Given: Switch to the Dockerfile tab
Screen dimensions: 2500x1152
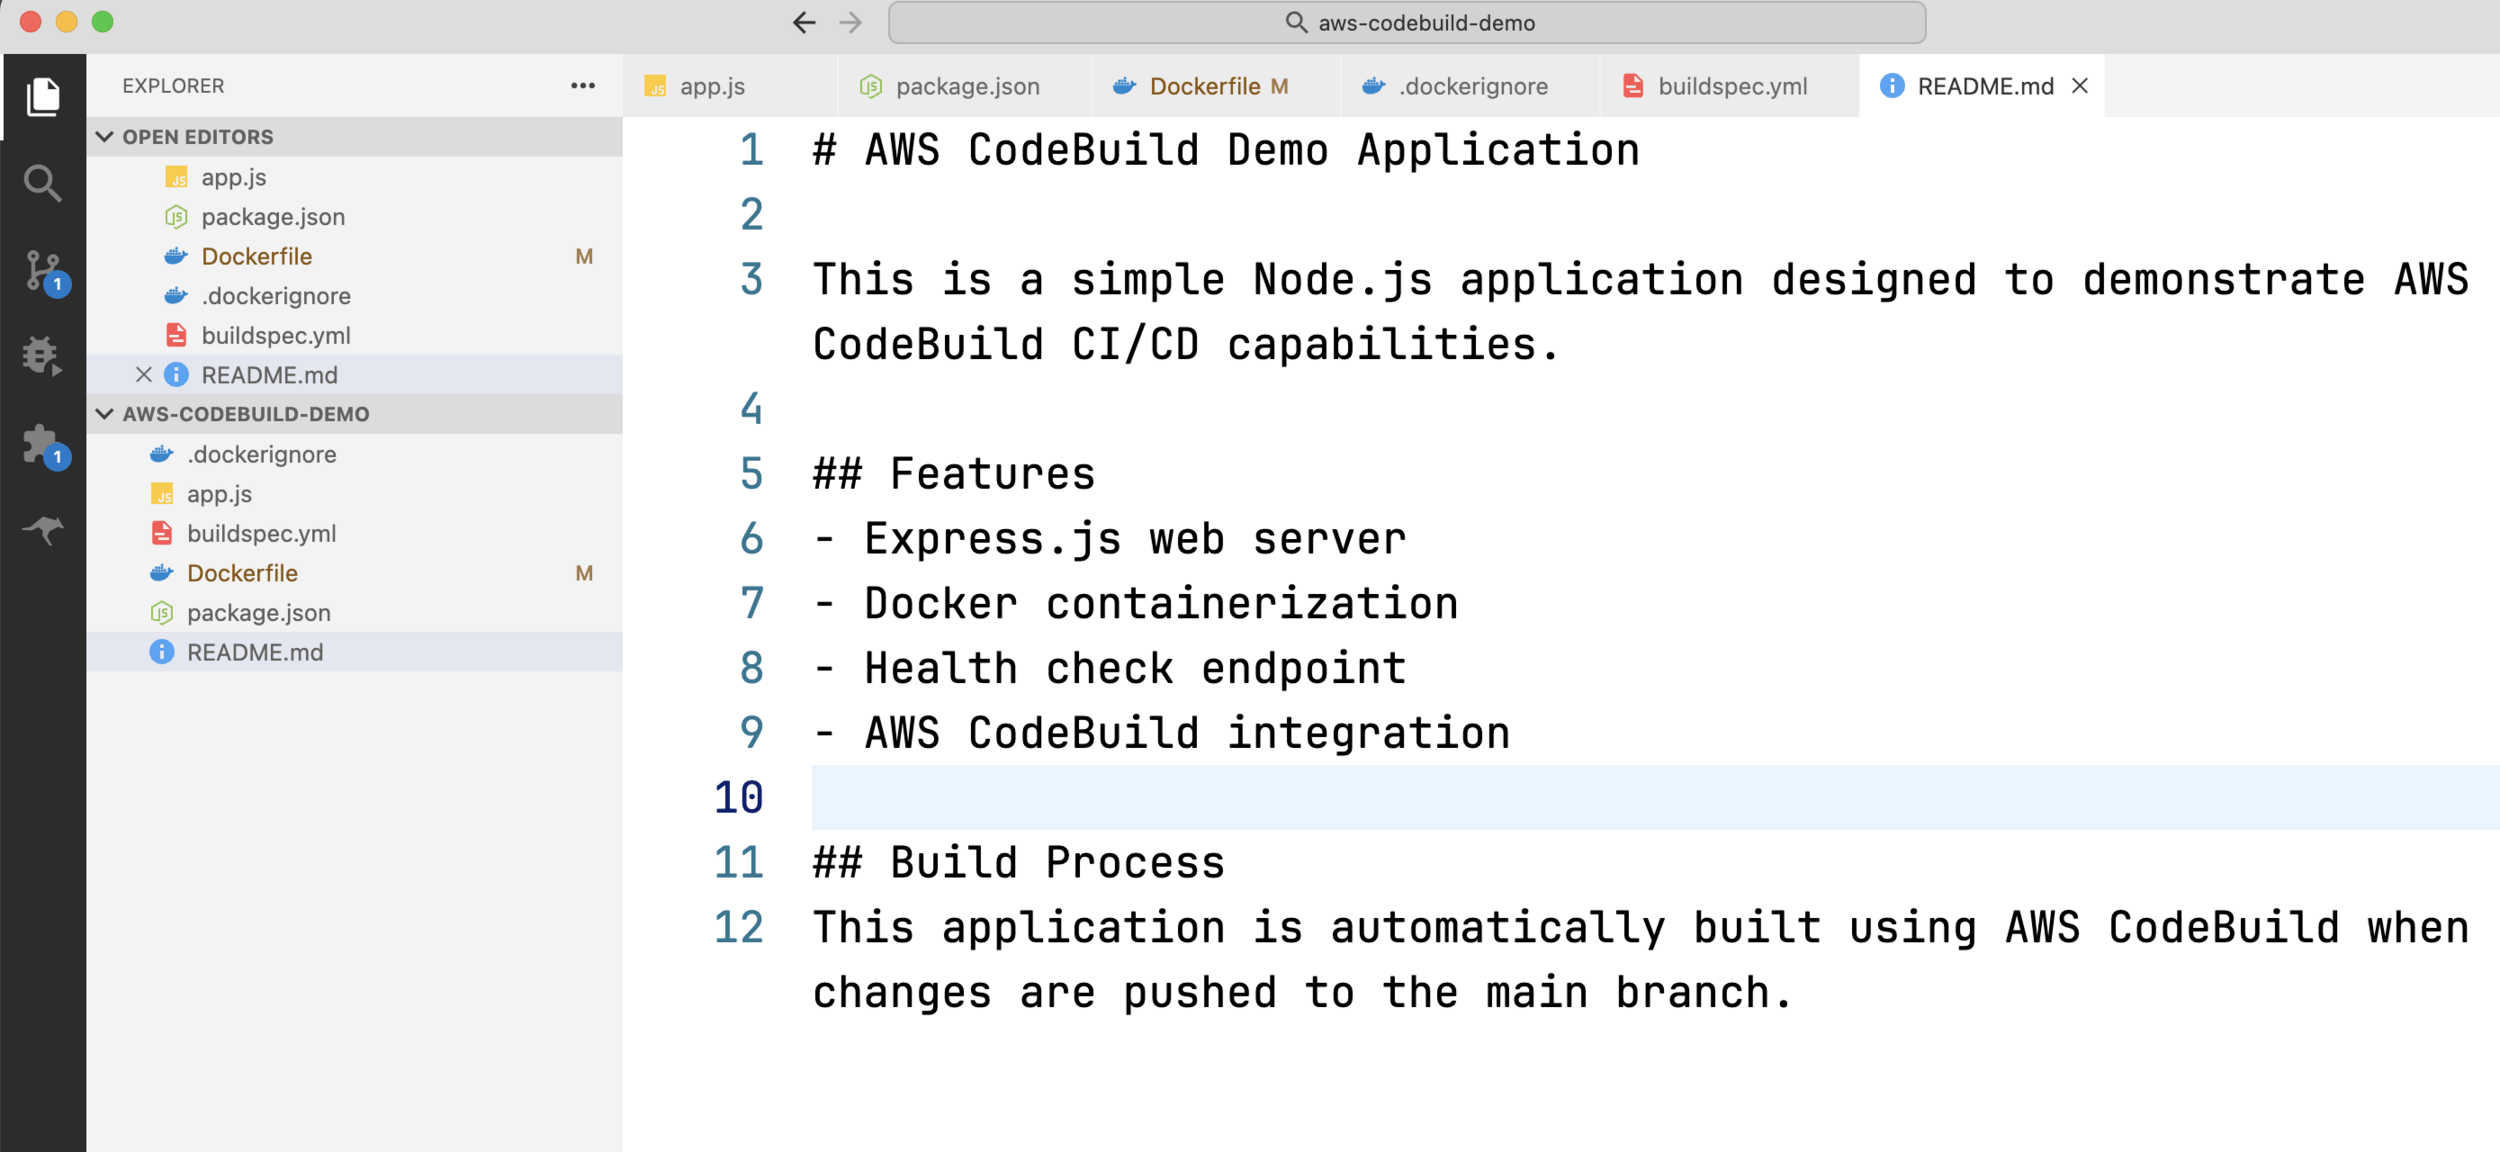Looking at the screenshot, I should [x=1204, y=86].
